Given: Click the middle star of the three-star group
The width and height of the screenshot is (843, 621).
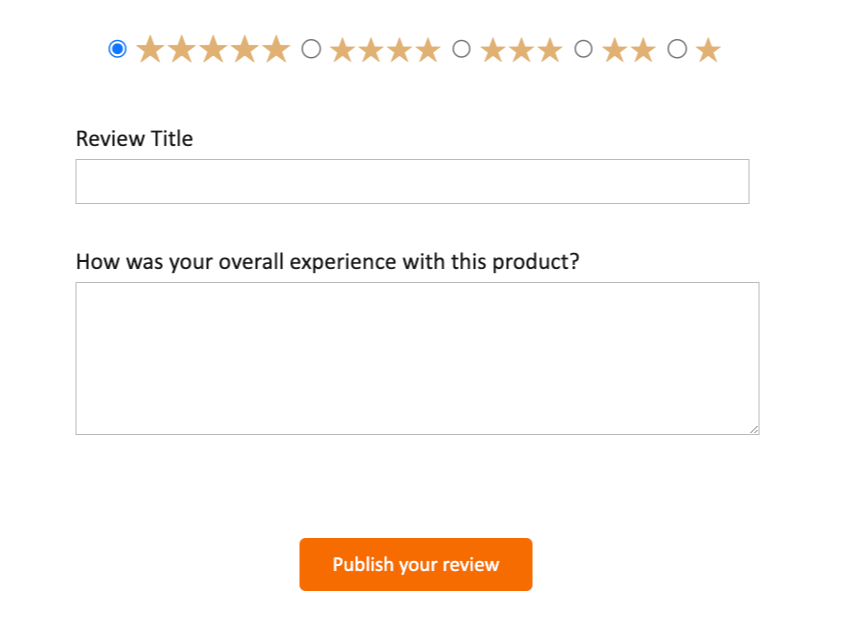Looking at the screenshot, I should coord(521,50).
